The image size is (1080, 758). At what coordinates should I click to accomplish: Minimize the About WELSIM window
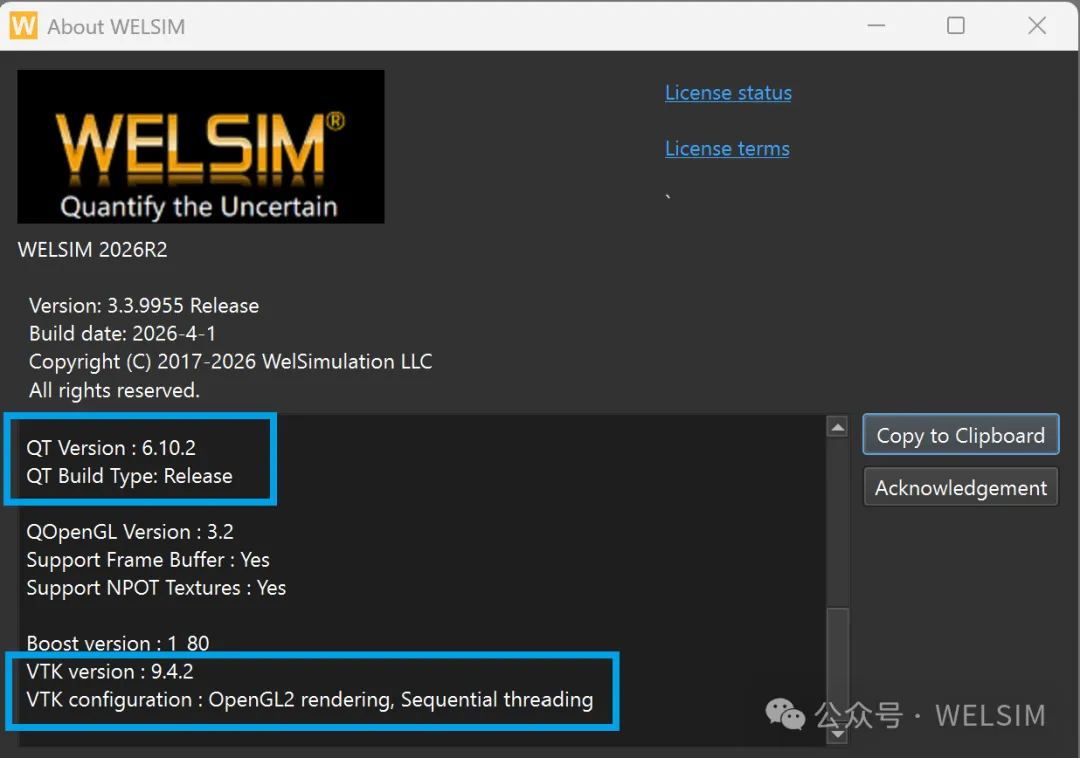(876, 25)
